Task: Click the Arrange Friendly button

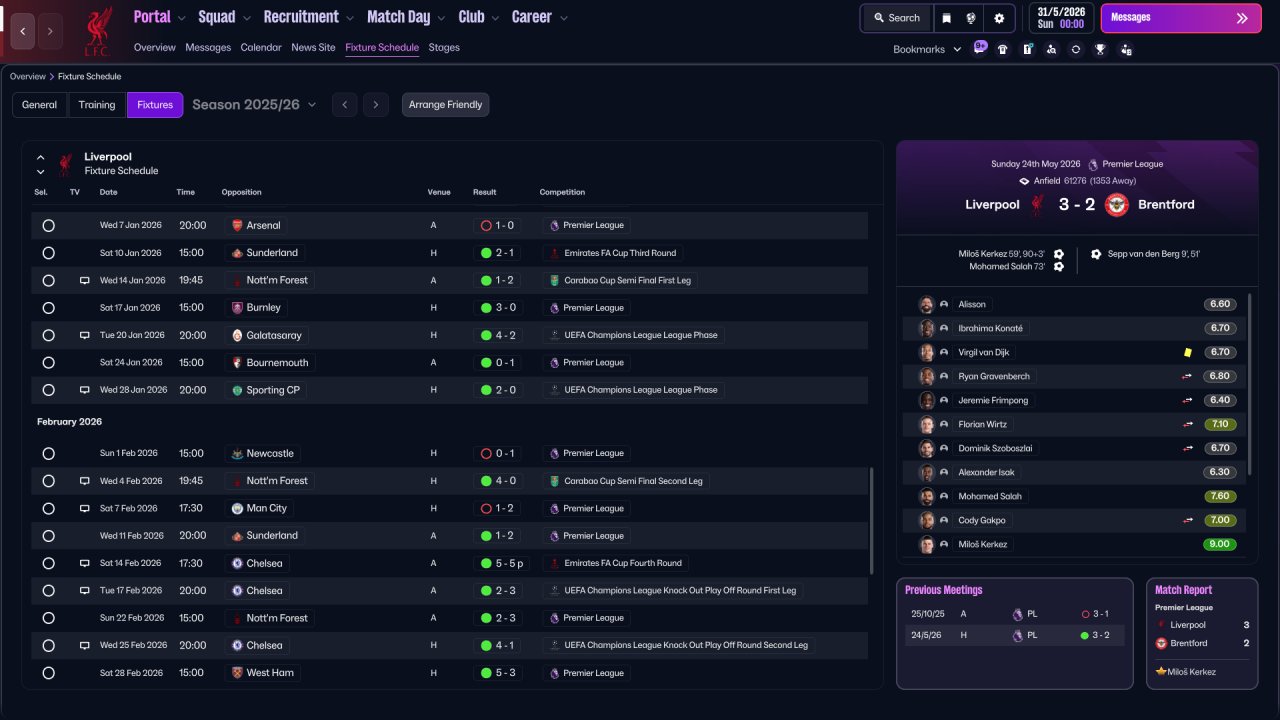Action: 445,105
